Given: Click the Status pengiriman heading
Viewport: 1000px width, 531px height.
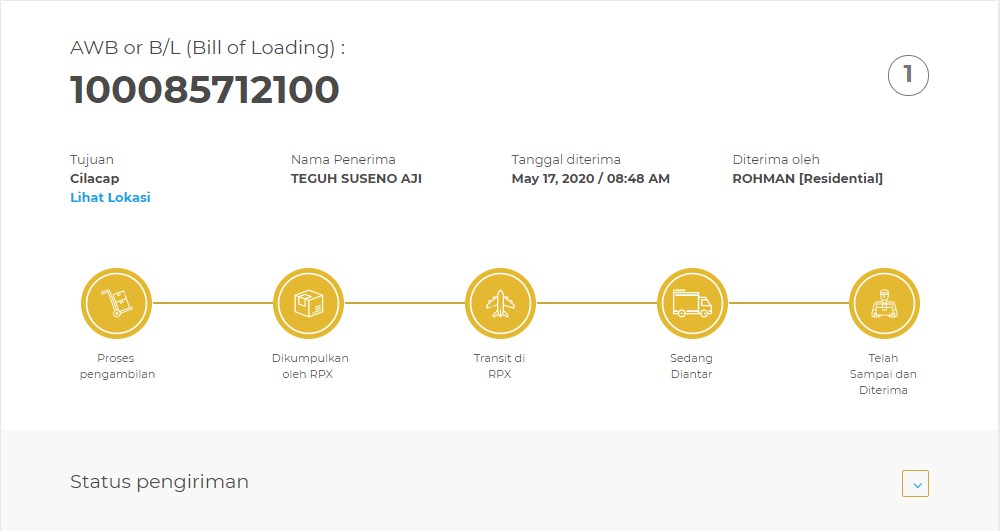Looking at the screenshot, I should pyautogui.click(x=159, y=482).
